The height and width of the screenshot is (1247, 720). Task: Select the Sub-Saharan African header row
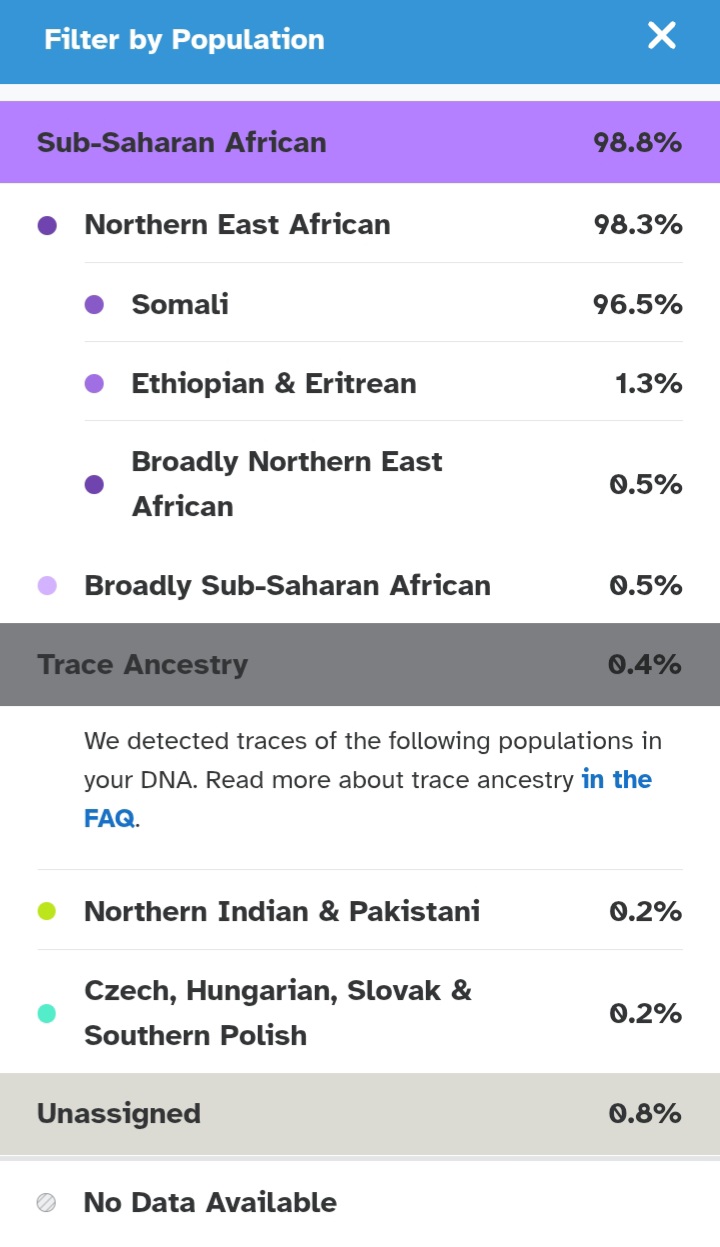(359, 142)
